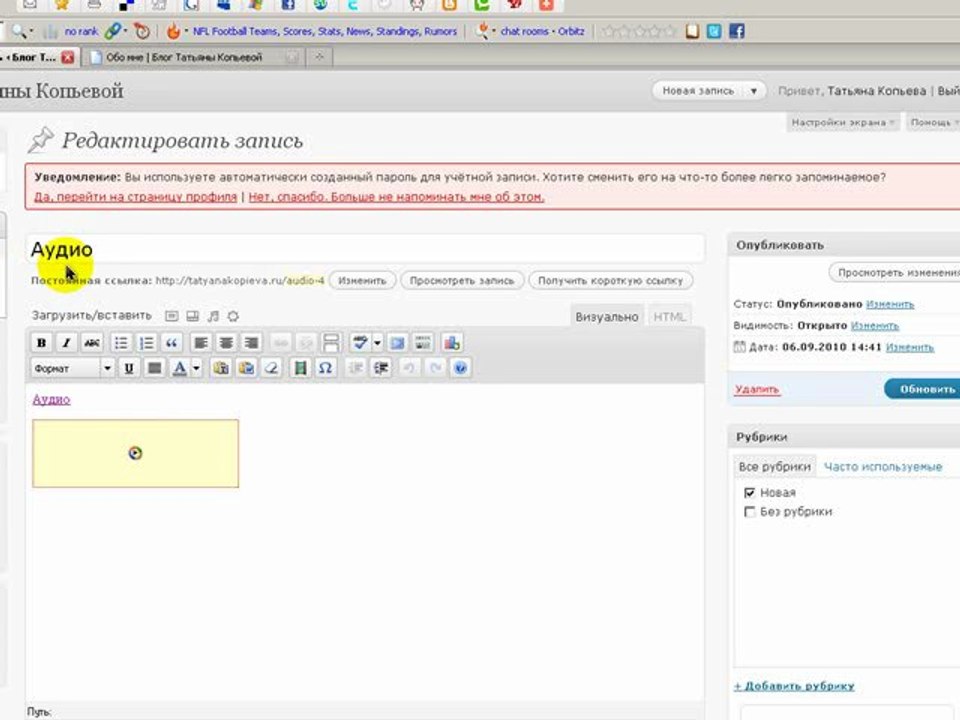Insert a numbered list
Image resolution: width=960 pixels, height=720 pixels.
(x=146, y=343)
